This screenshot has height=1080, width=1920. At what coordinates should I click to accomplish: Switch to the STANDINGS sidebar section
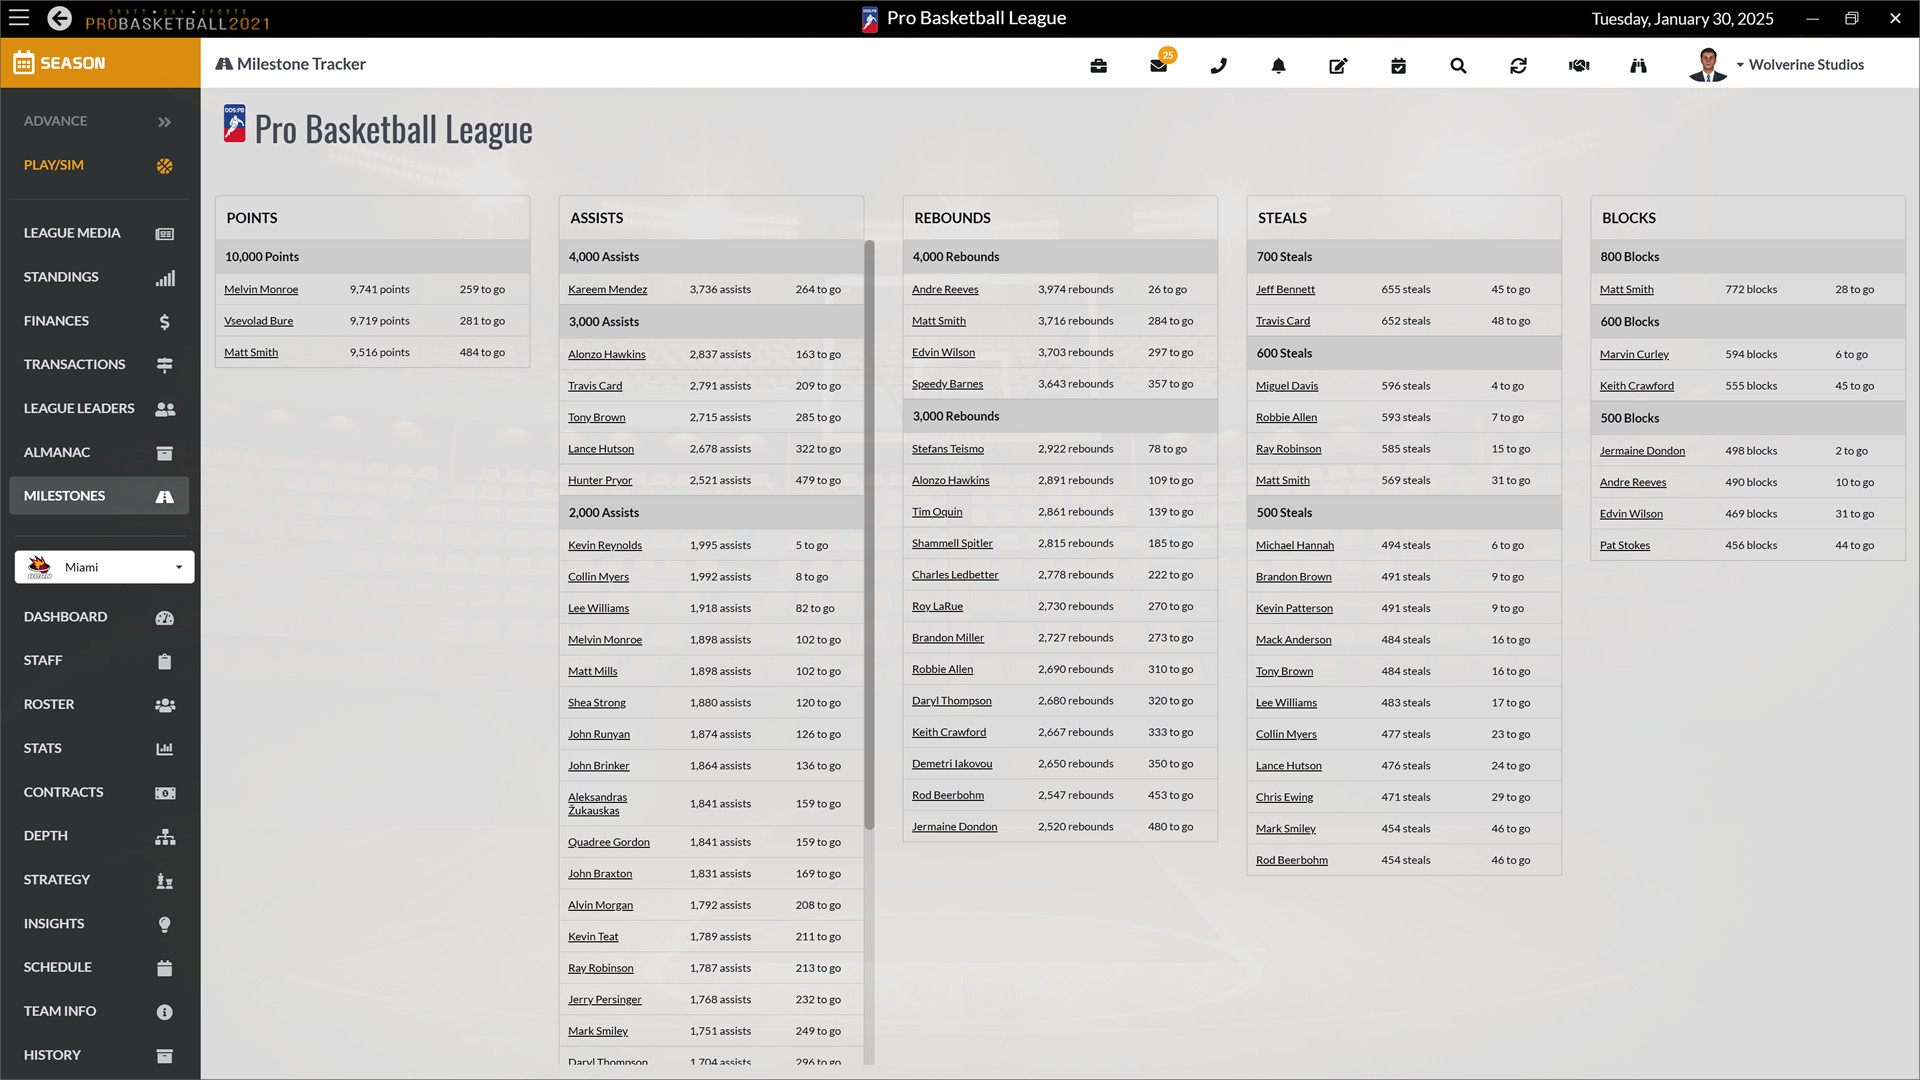61,277
